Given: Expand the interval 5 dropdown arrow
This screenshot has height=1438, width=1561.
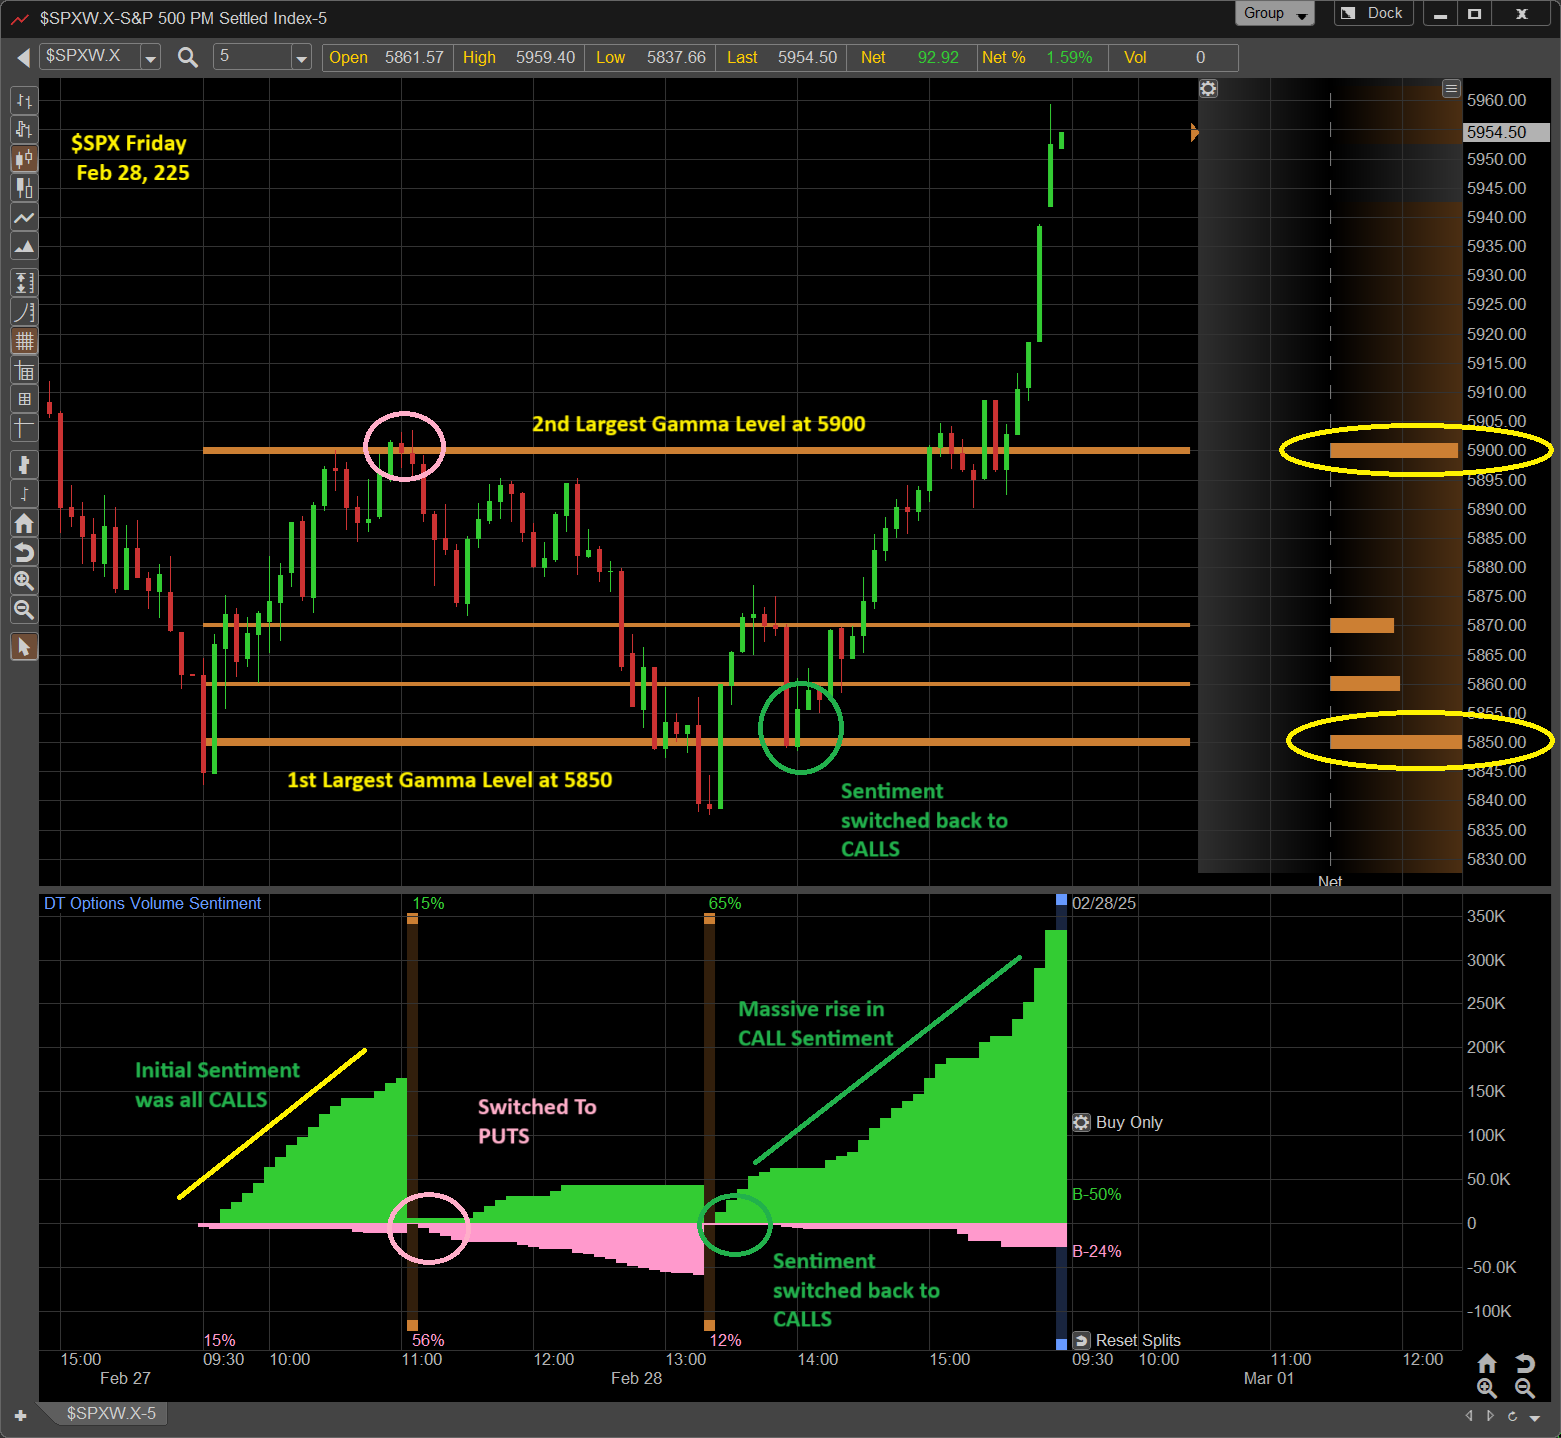Looking at the screenshot, I should [x=301, y=58].
